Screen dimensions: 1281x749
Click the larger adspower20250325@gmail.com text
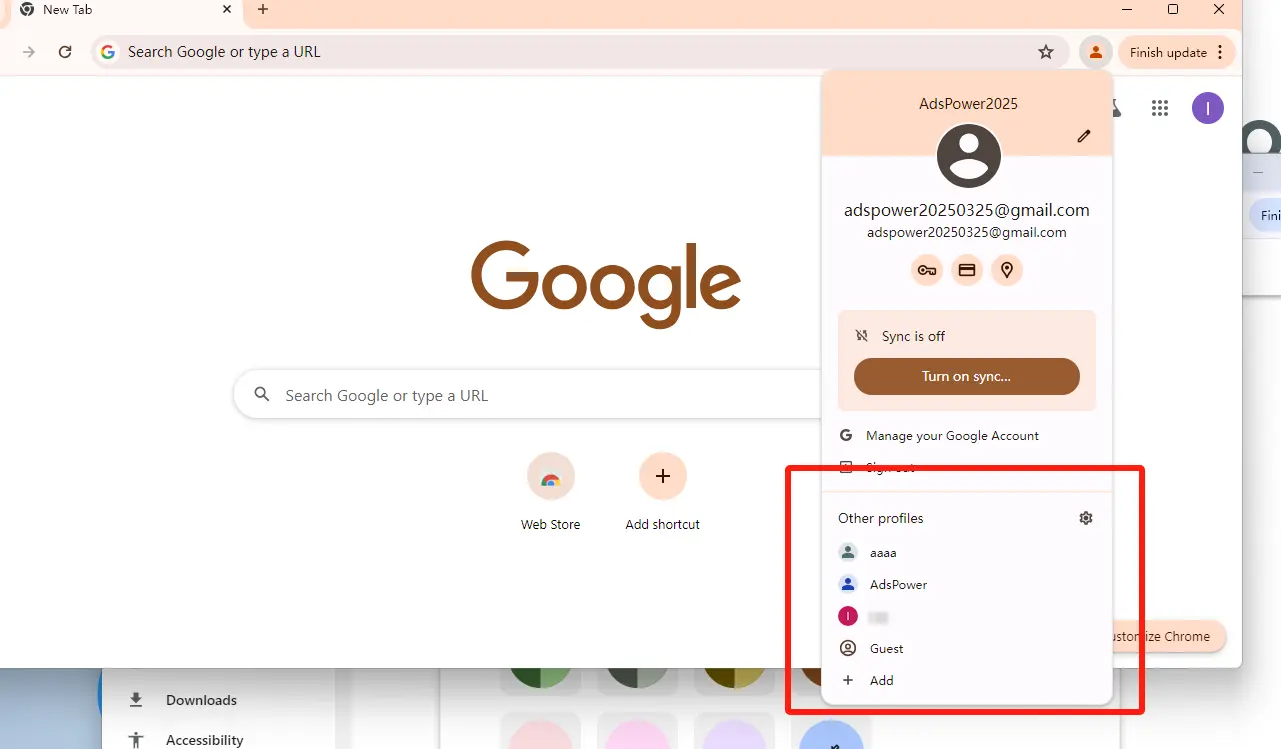967,210
